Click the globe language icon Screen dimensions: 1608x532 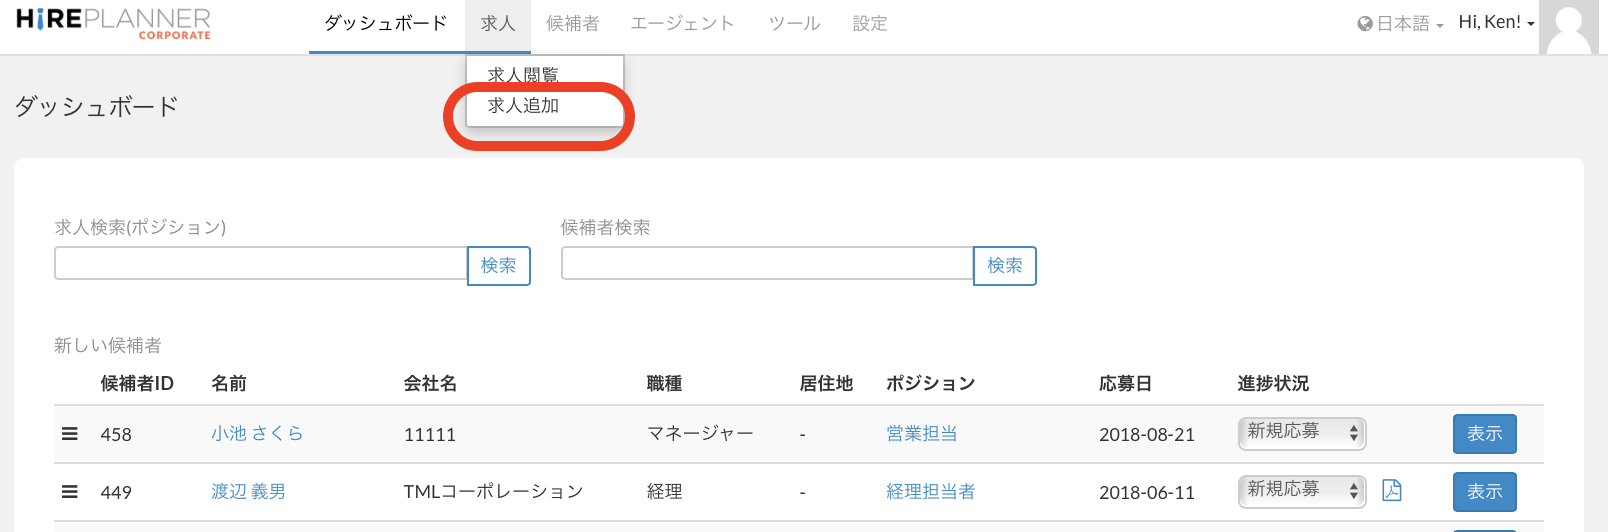tap(1364, 24)
